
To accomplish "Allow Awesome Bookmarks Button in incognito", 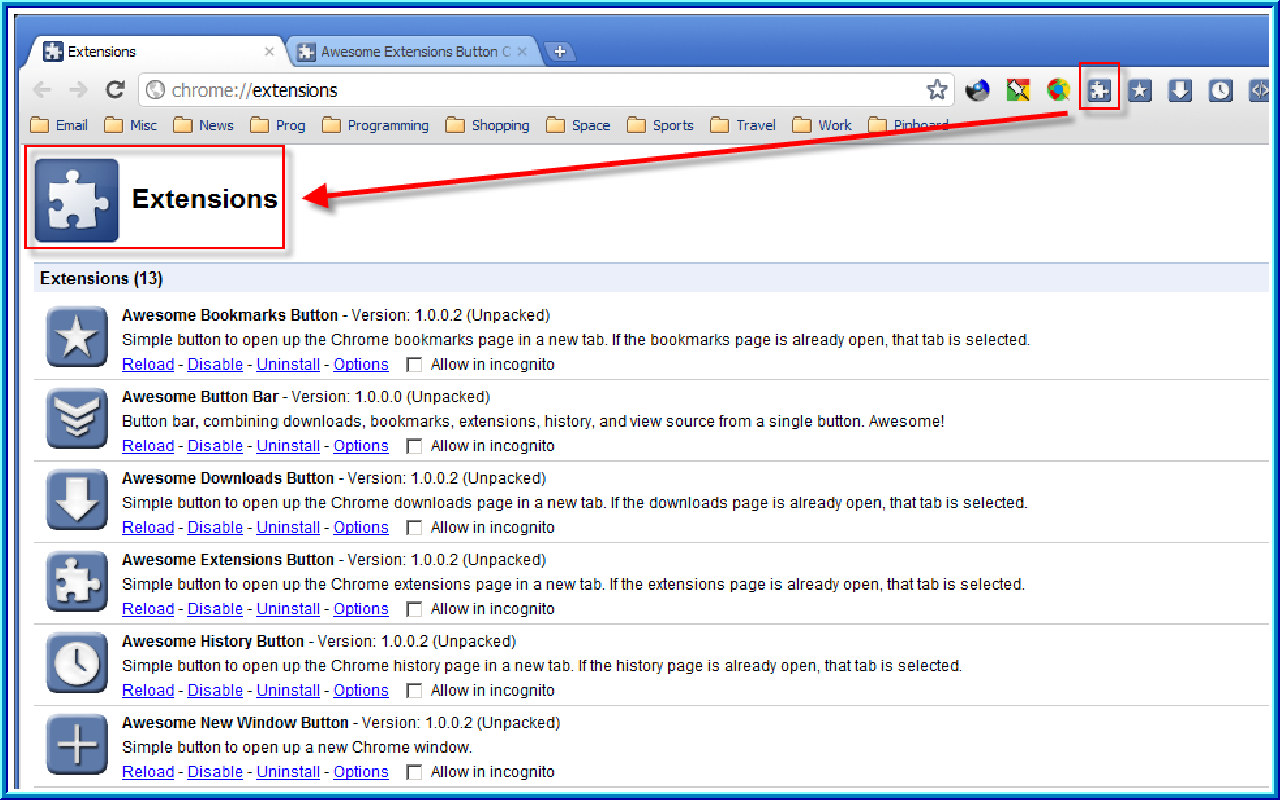I will (x=414, y=365).
